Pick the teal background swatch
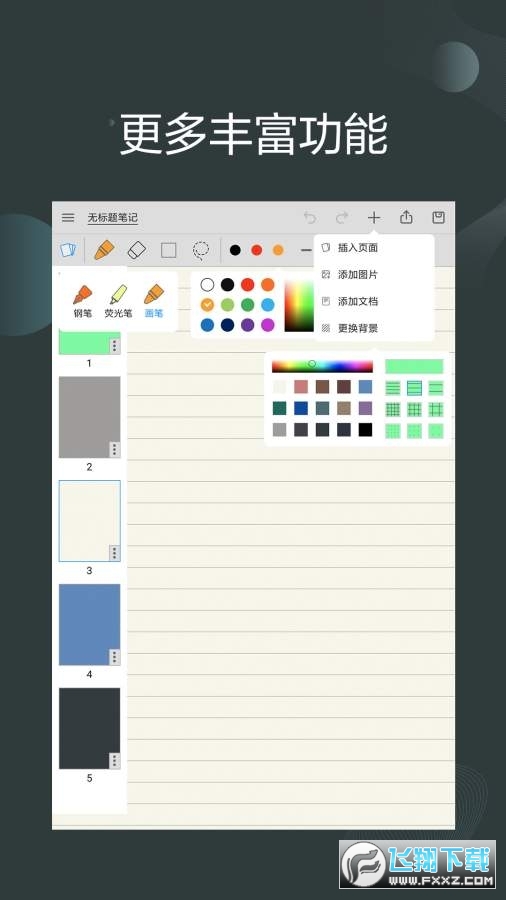The image size is (506, 900). click(x=279, y=408)
